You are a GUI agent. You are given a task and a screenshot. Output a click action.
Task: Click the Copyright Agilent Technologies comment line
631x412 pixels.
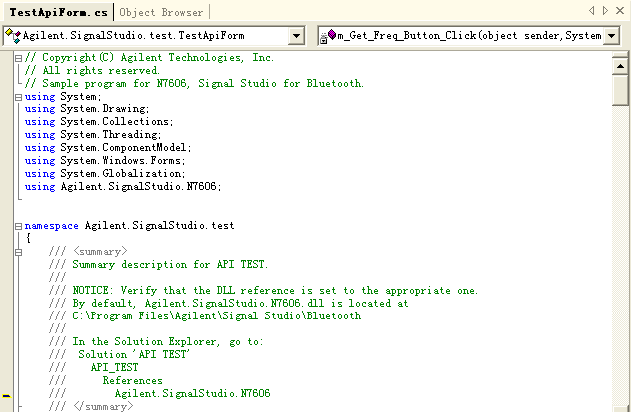tap(149, 58)
